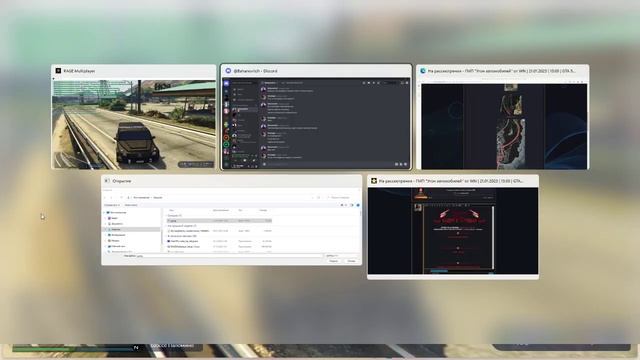The width and height of the screenshot is (640, 360).
Task: Switch to the RAGE Multiplayer game window
Action: 134,117
